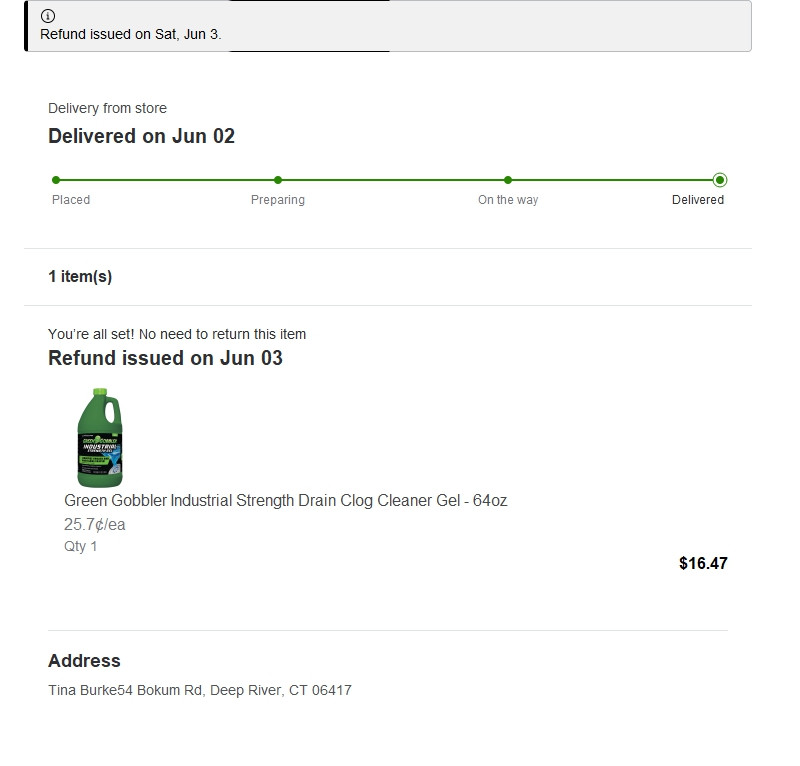Viewport: 800px width, 766px height.
Task: Click the Delivered circle marker on tracker
Action: [x=720, y=180]
